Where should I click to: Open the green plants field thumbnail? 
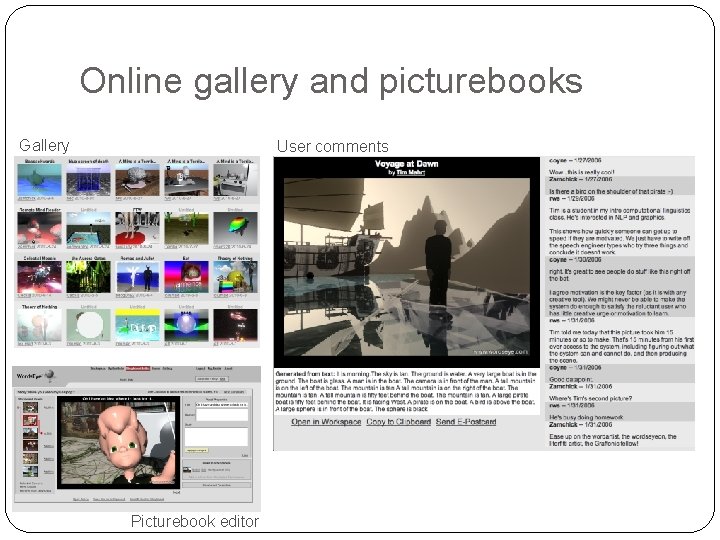tap(186, 228)
